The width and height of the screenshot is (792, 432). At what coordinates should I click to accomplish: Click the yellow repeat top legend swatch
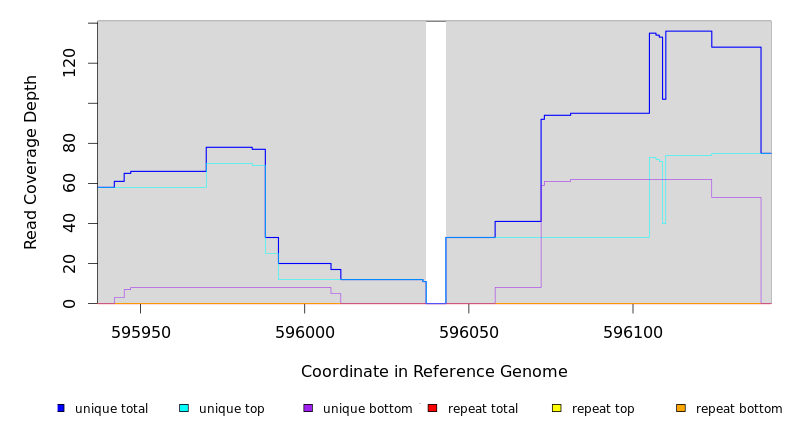click(x=556, y=408)
